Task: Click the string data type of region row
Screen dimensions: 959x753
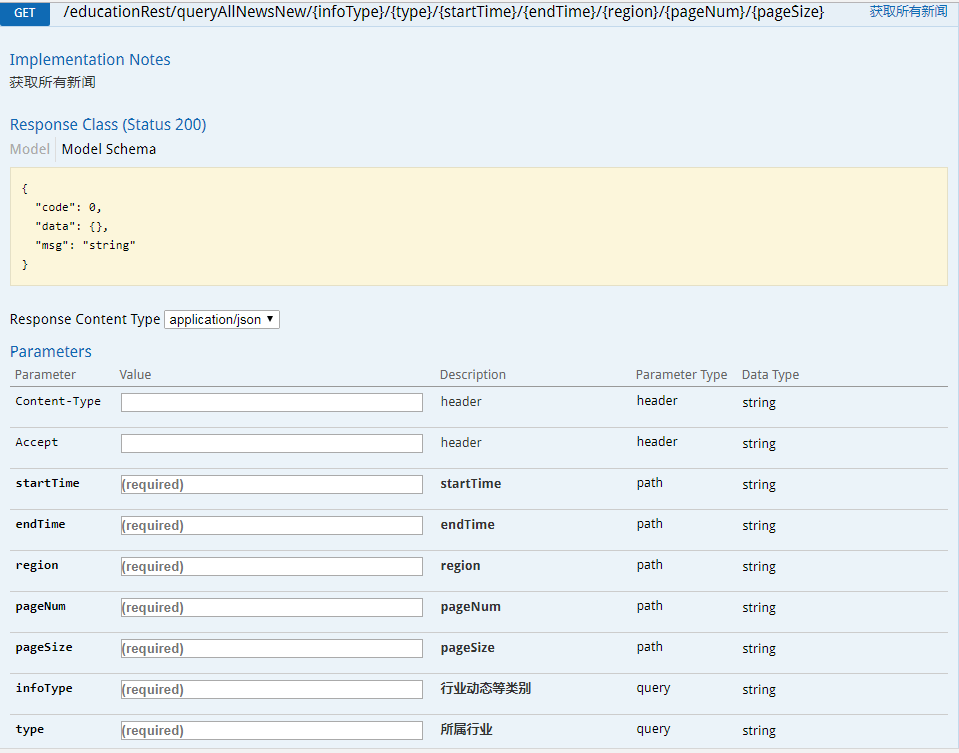Action: [x=759, y=566]
